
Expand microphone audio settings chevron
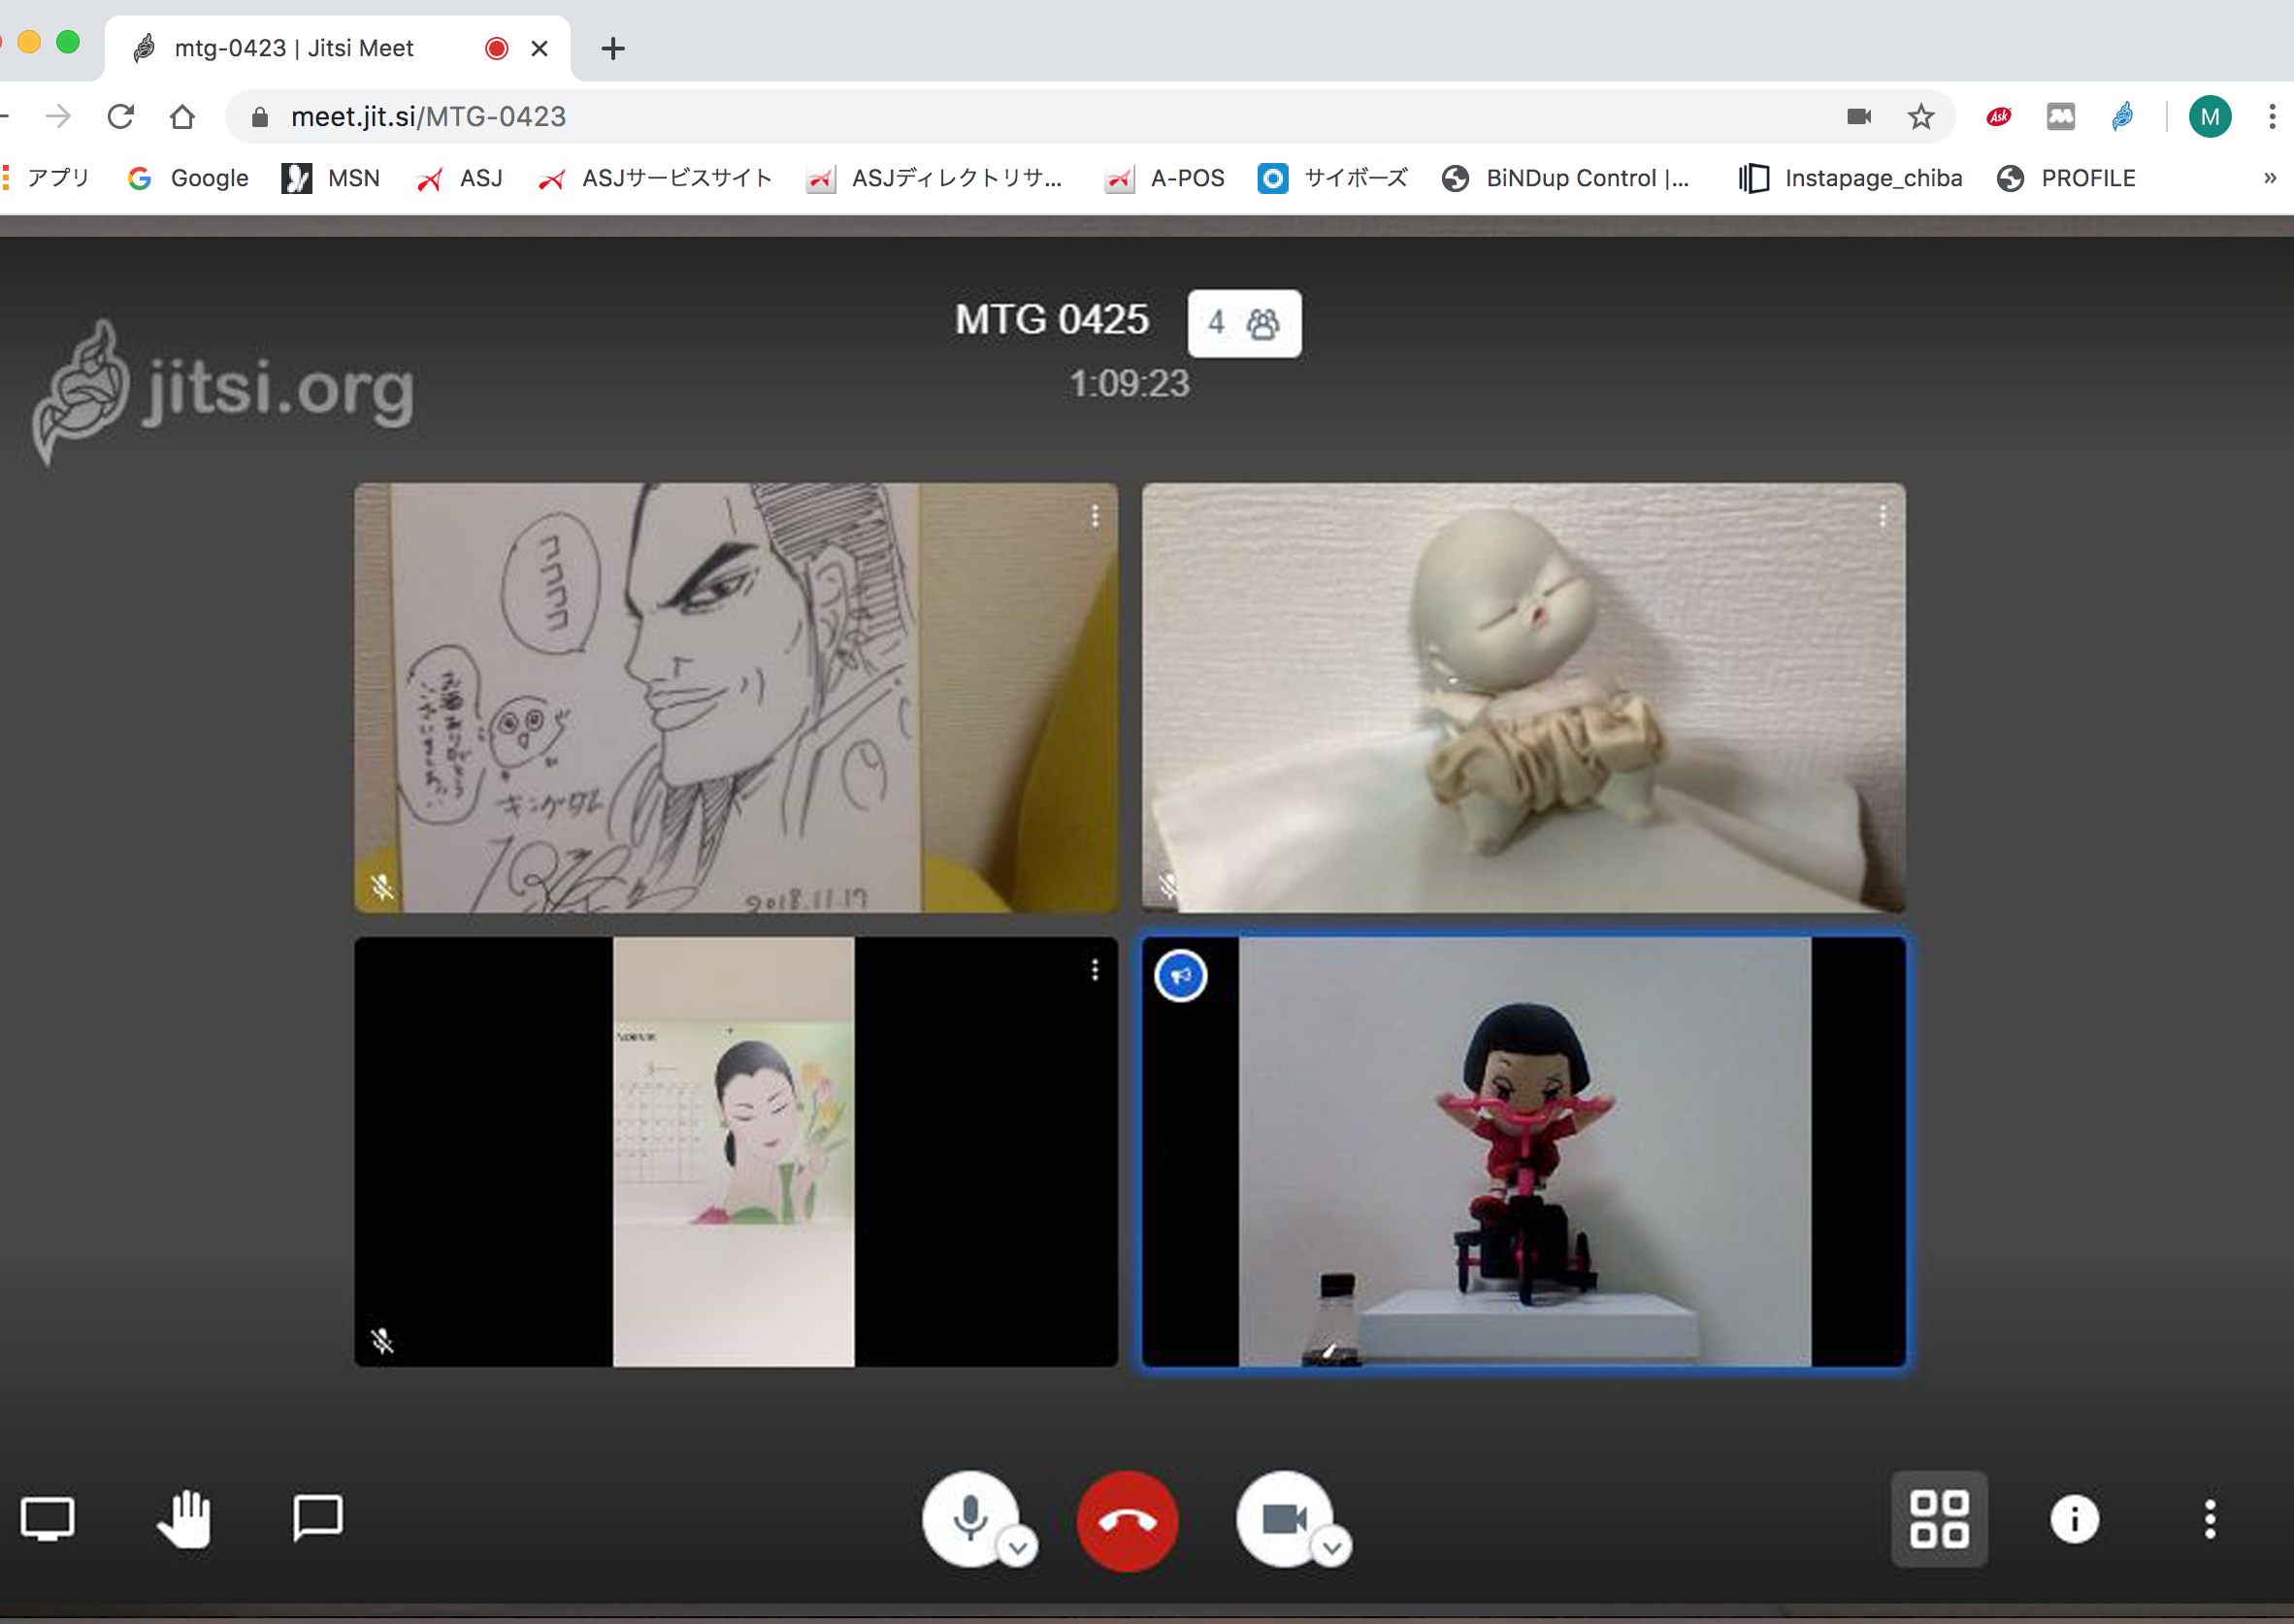pos(1018,1547)
